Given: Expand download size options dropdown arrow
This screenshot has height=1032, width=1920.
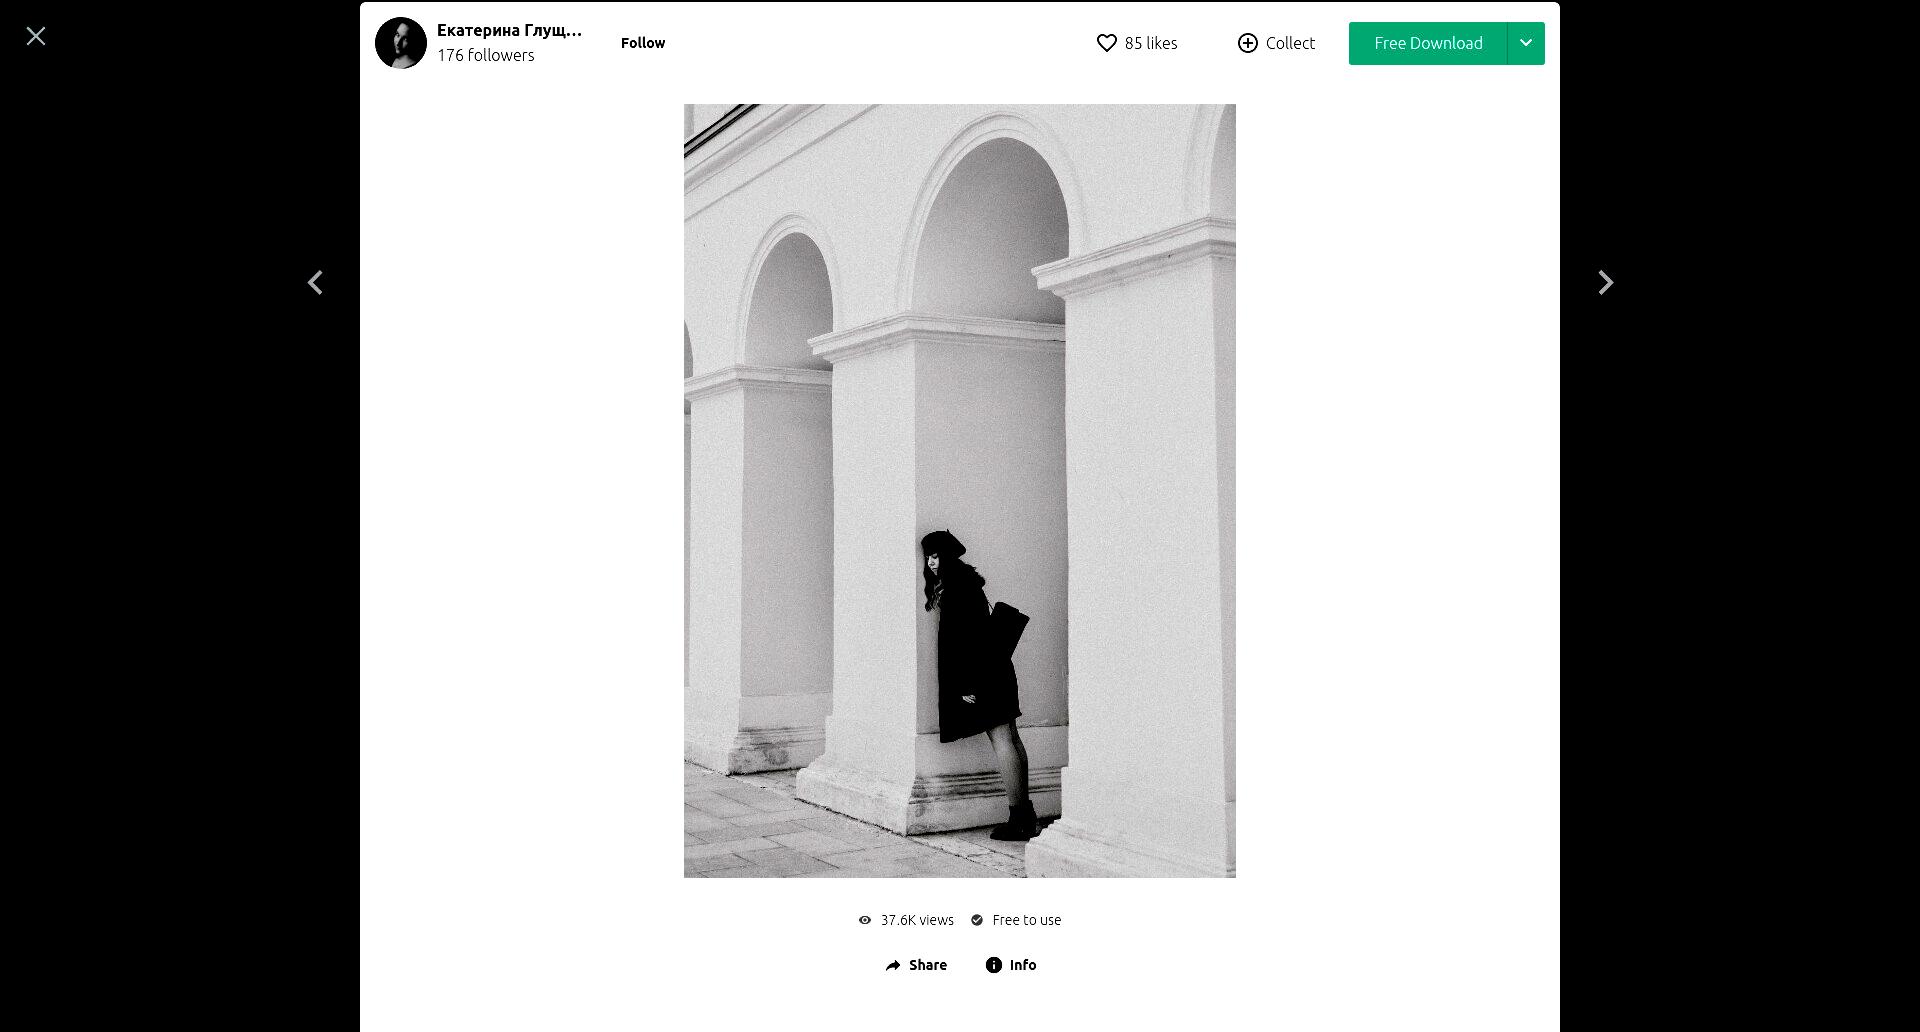Looking at the screenshot, I should pos(1526,43).
